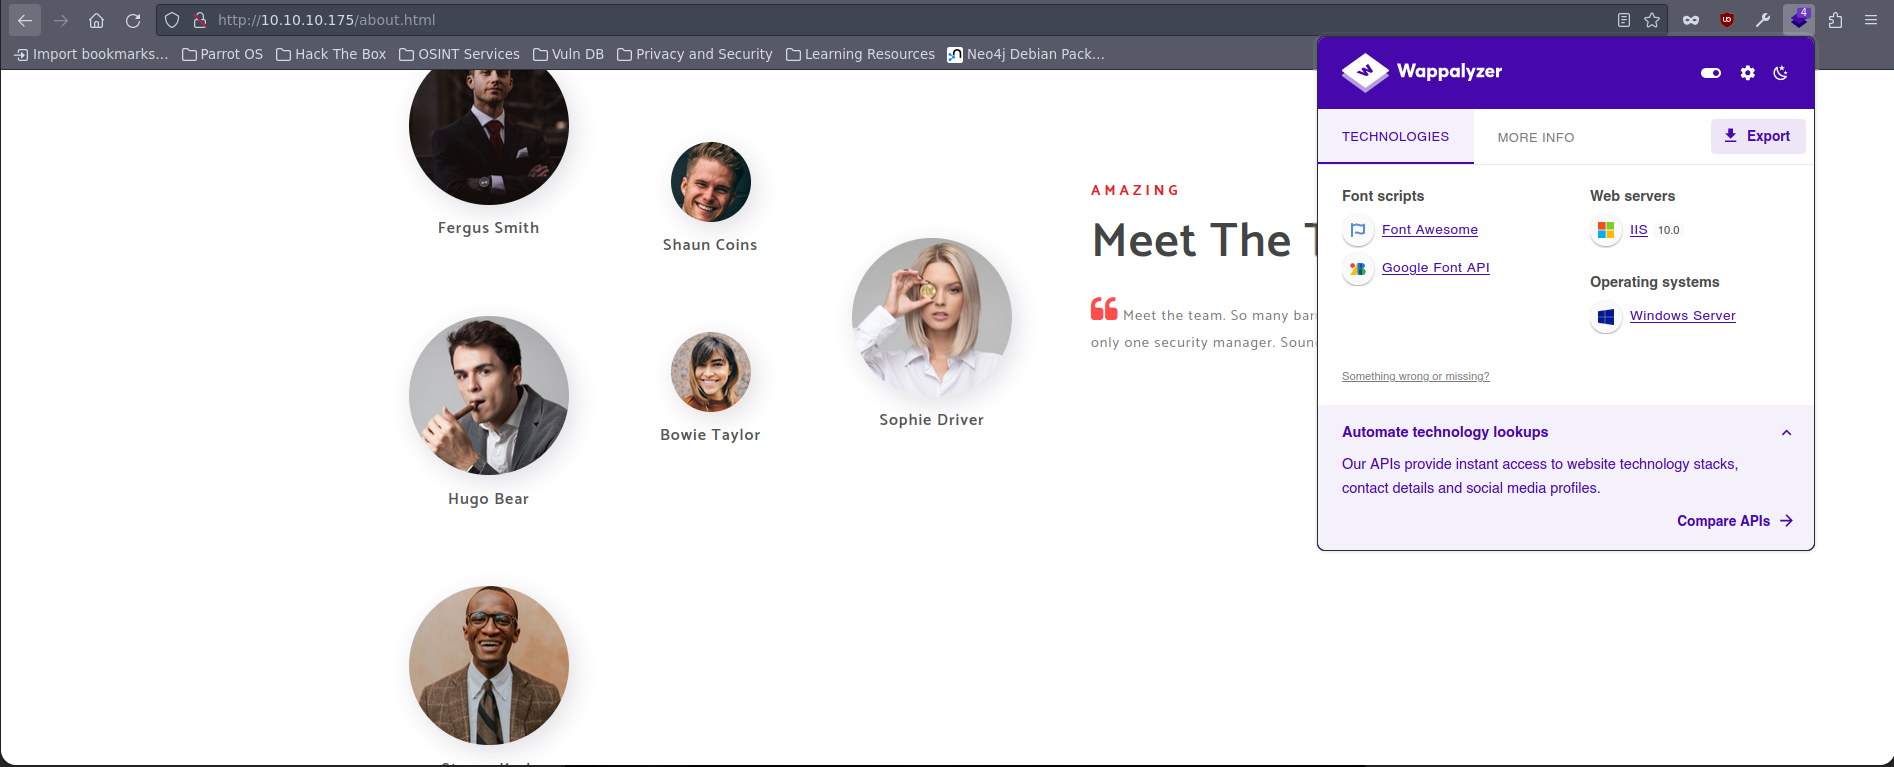Open Wappalyzer settings gear
Image resolution: width=1894 pixels, height=767 pixels.
pyautogui.click(x=1747, y=73)
